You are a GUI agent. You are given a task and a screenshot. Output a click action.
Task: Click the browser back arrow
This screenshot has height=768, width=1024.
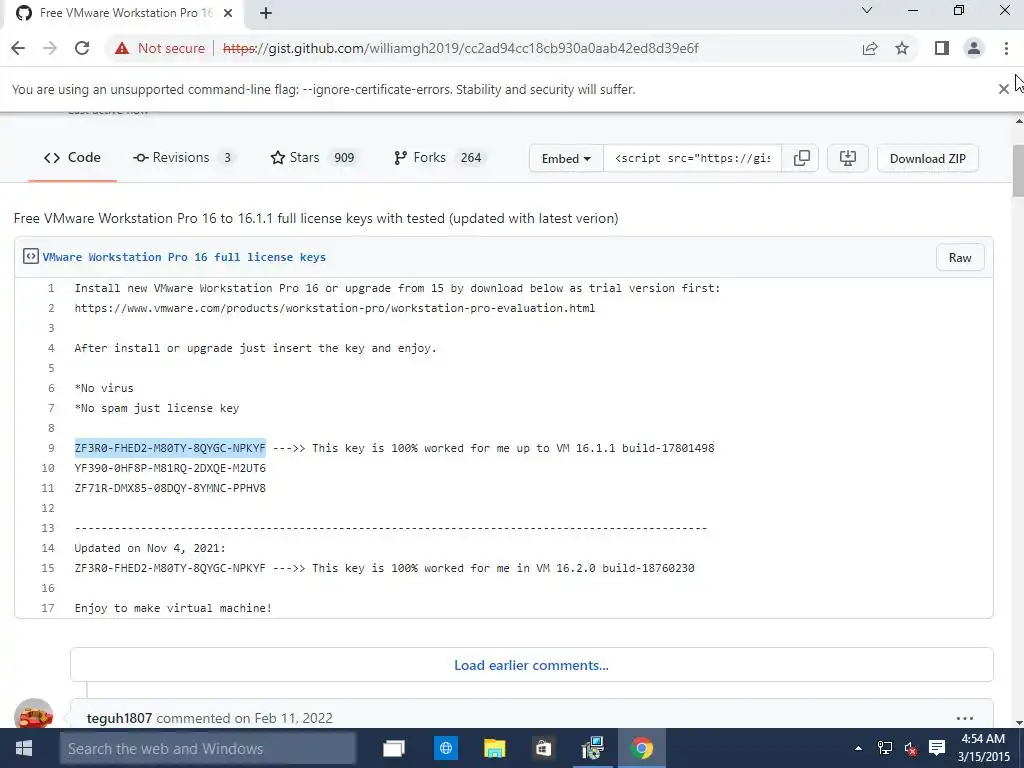point(18,48)
